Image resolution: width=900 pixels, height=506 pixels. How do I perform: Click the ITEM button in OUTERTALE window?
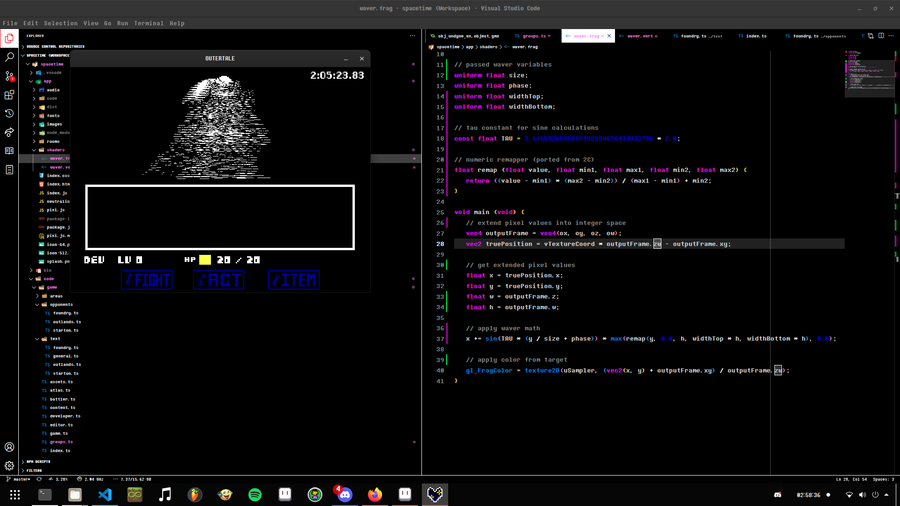[x=294, y=280]
